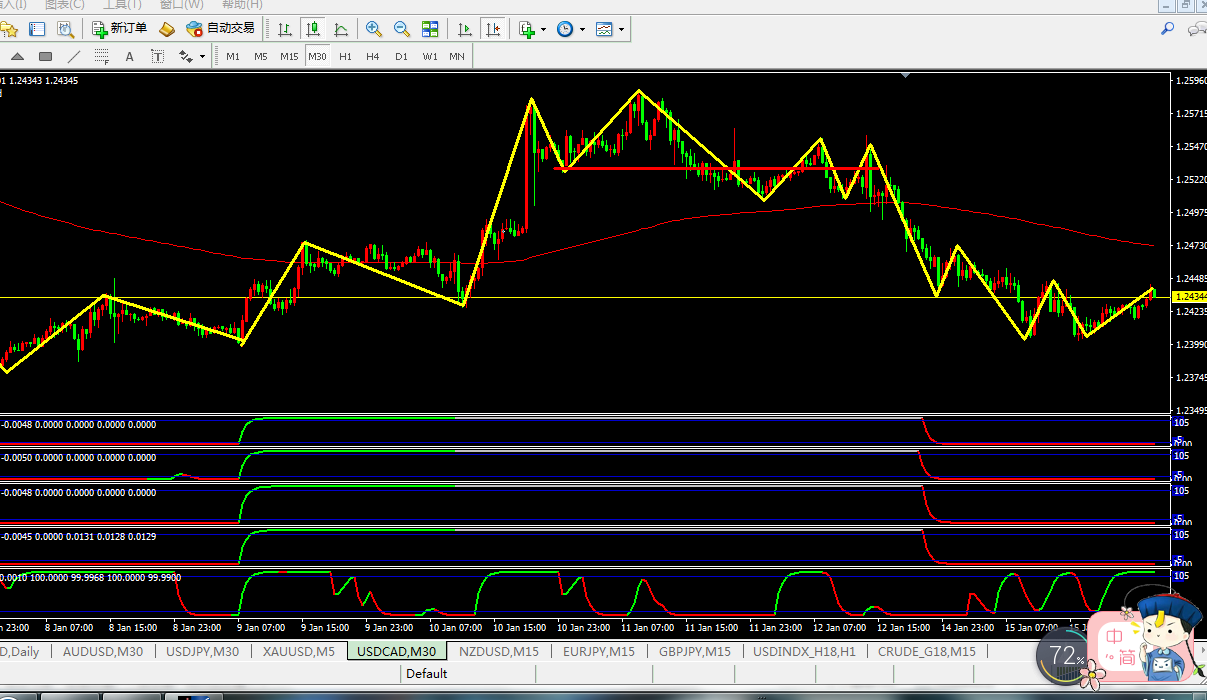Click the red horizontal line on chart
Image resolution: width=1207 pixels, height=700 pixels.
pos(717,168)
